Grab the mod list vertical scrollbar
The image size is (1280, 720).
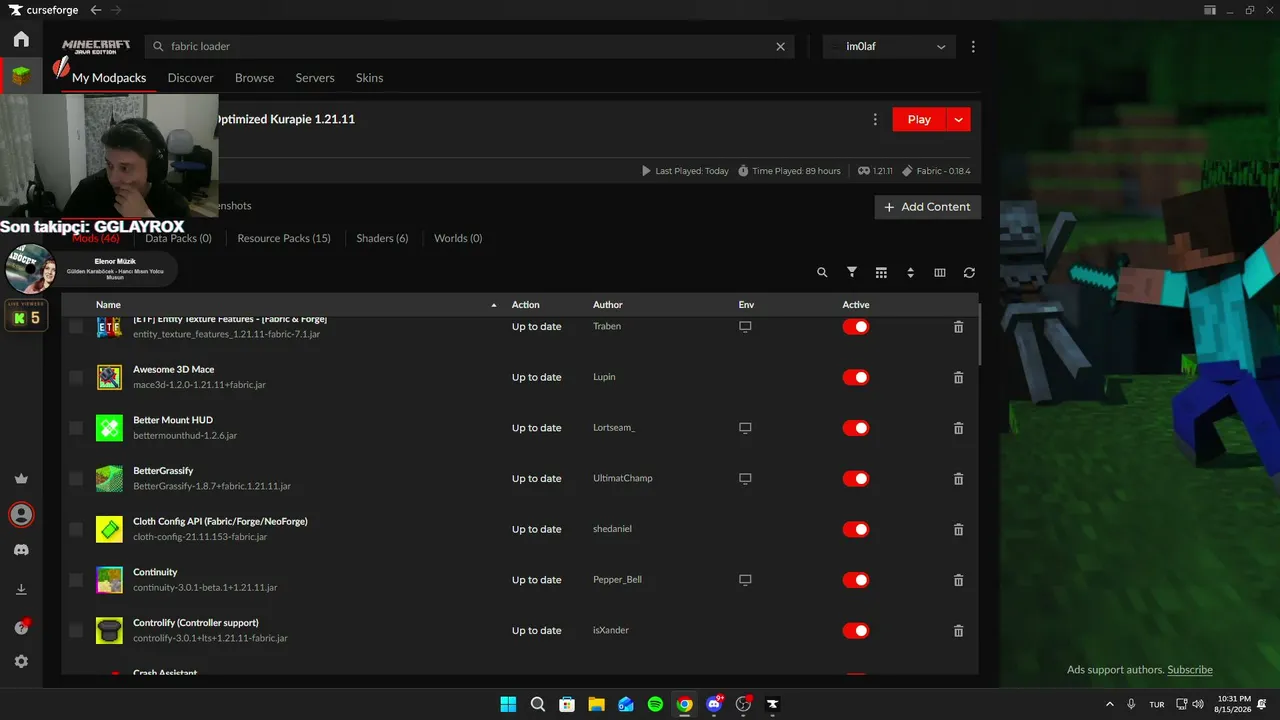click(x=980, y=335)
